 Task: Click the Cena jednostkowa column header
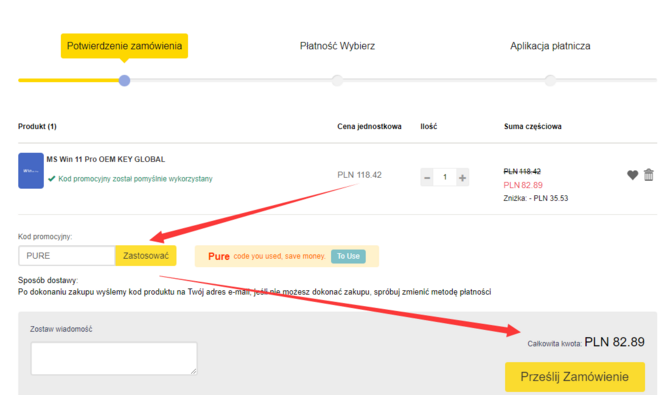tap(369, 126)
